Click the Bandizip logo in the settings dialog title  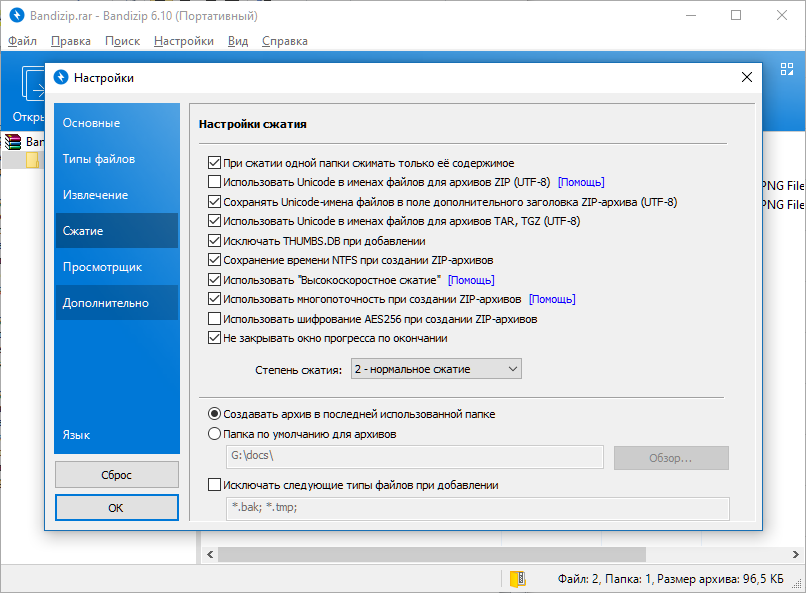[x=61, y=78]
